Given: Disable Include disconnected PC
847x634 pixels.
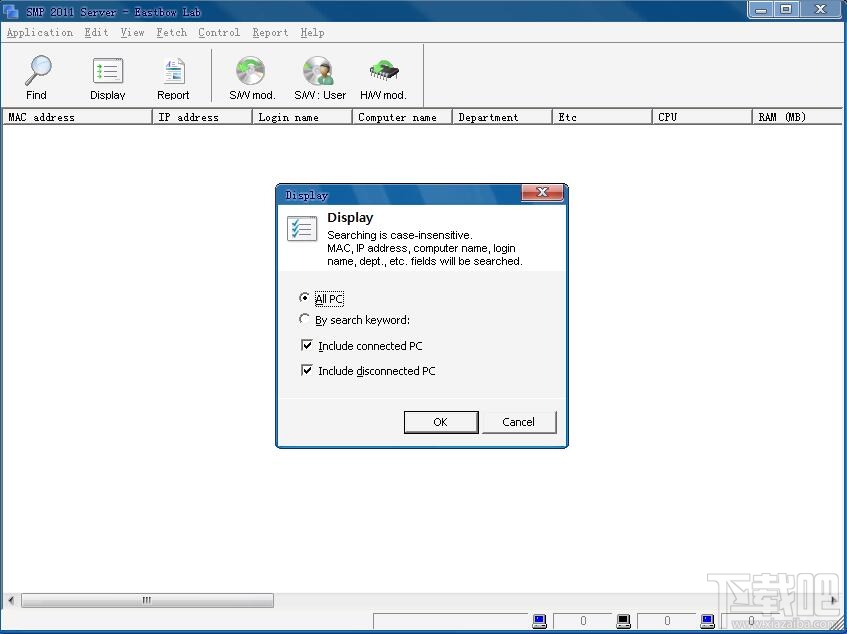Looking at the screenshot, I should 307,370.
